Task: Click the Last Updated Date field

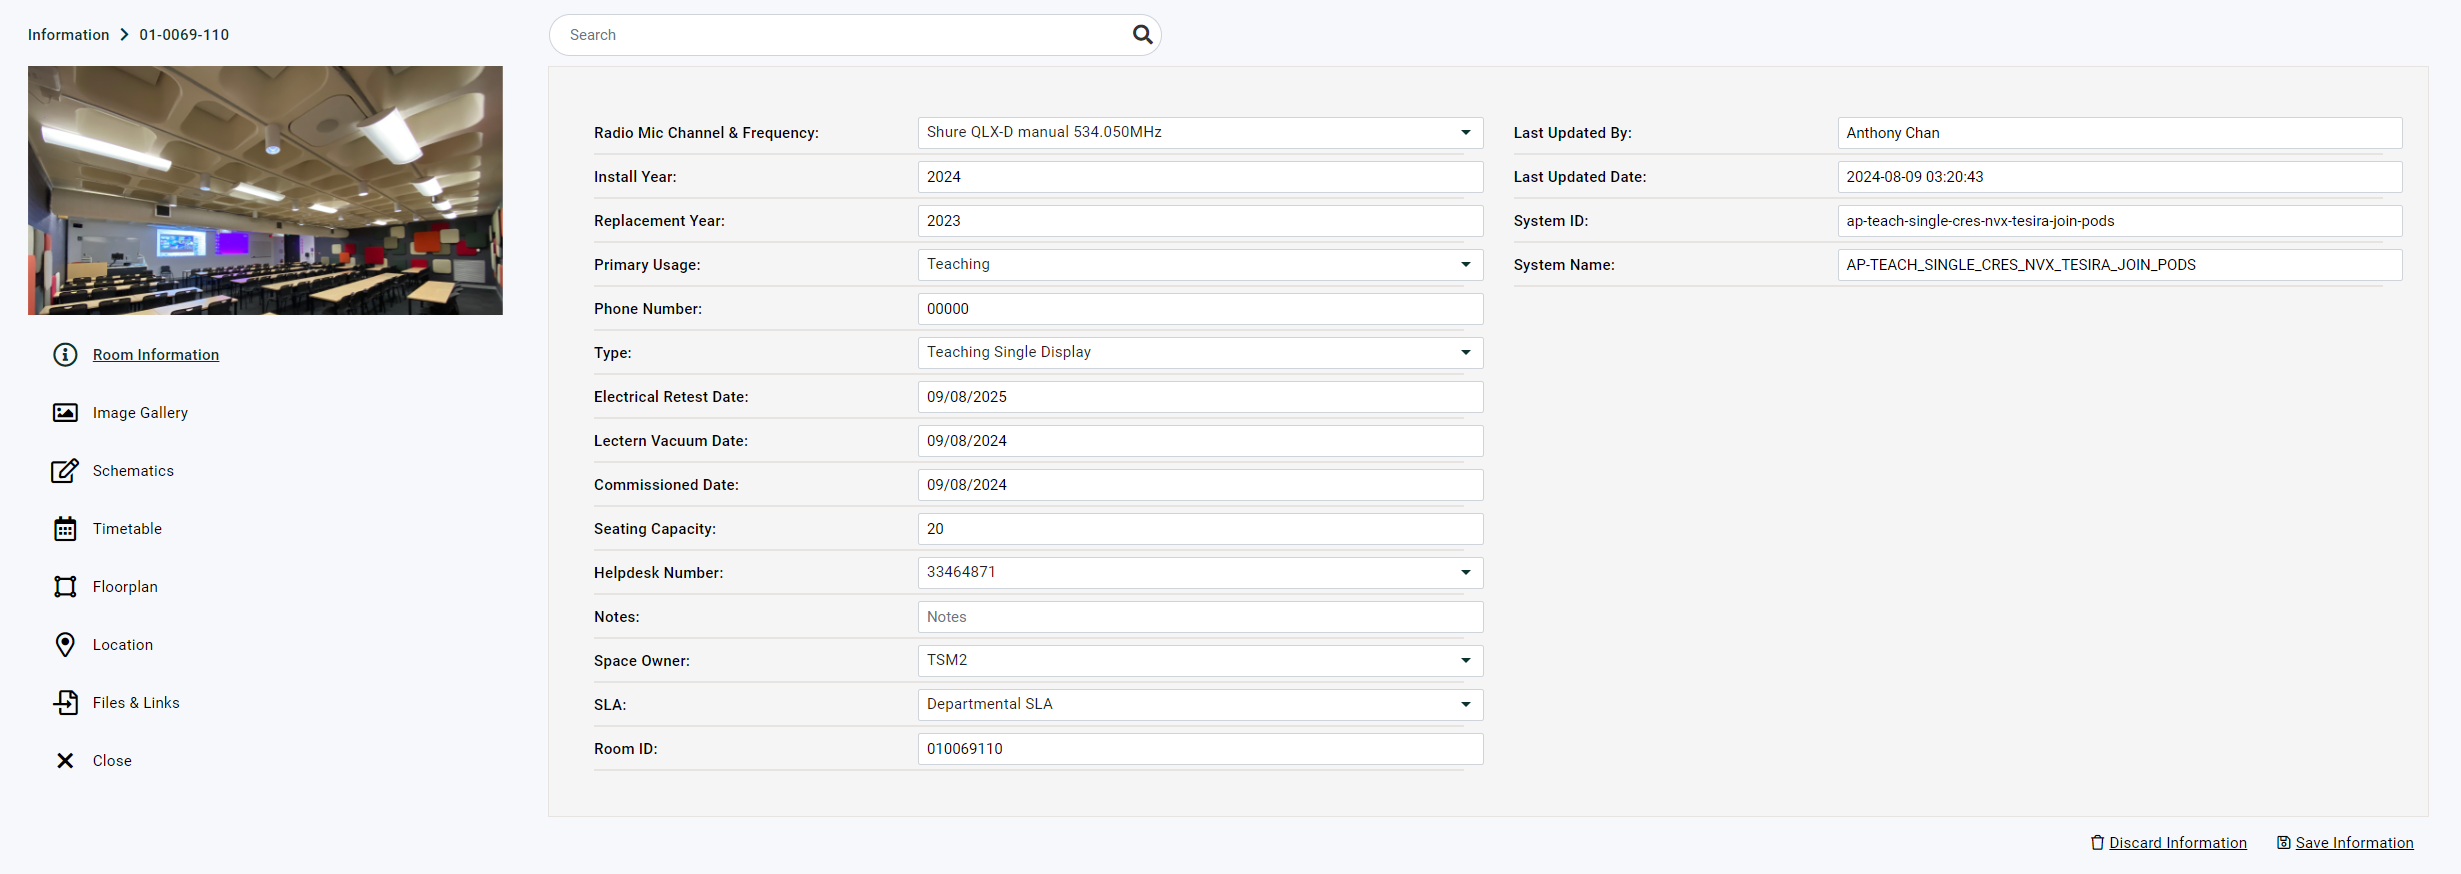Action: click(x=2120, y=177)
